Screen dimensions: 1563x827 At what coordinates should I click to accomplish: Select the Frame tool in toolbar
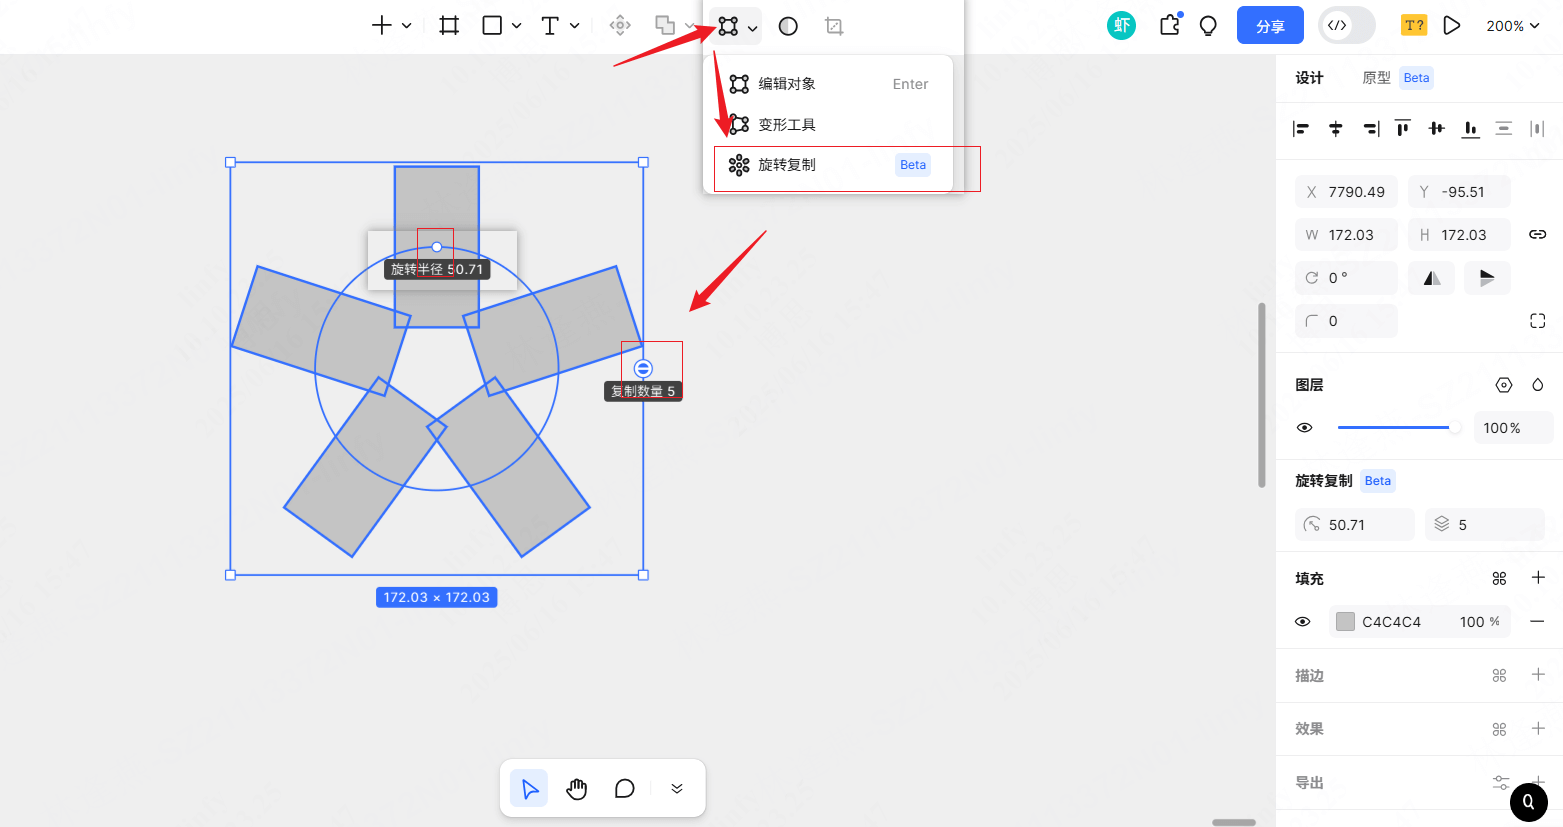(449, 26)
